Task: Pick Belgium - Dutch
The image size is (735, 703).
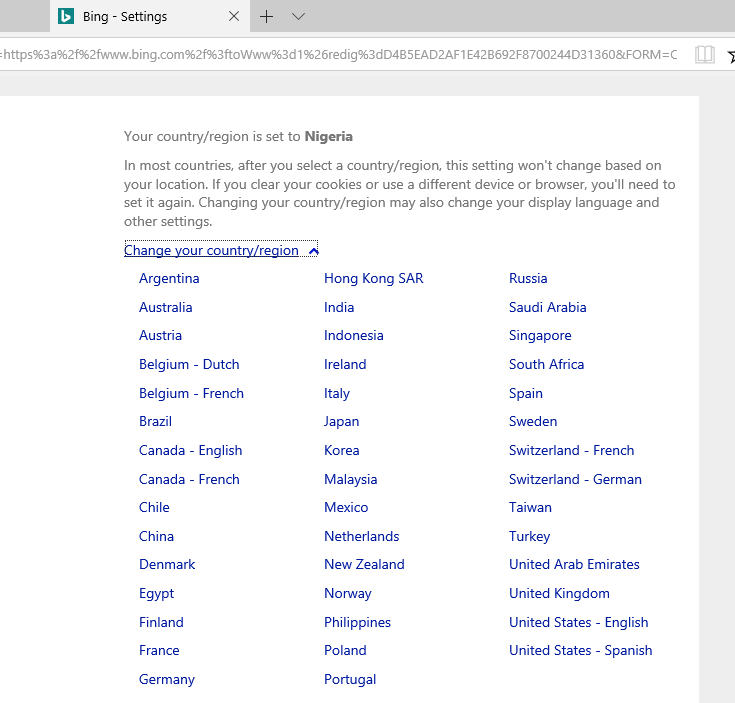Action: (x=189, y=365)
